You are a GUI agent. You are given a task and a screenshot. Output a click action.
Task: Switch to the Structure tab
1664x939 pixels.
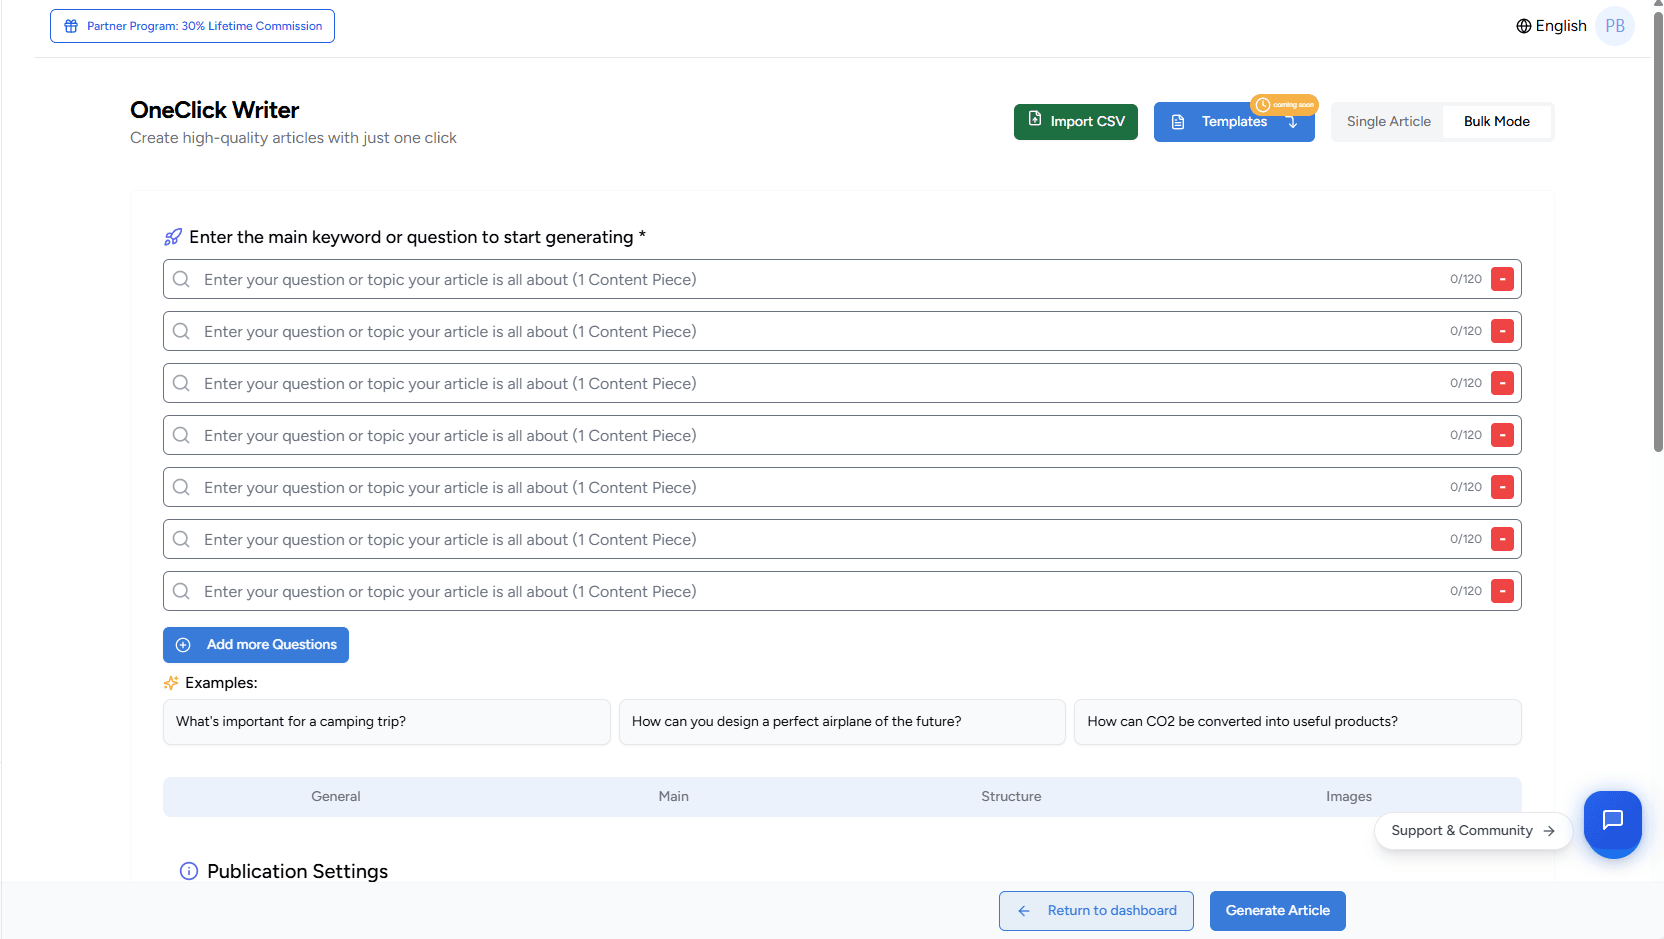pos(1010,797)
